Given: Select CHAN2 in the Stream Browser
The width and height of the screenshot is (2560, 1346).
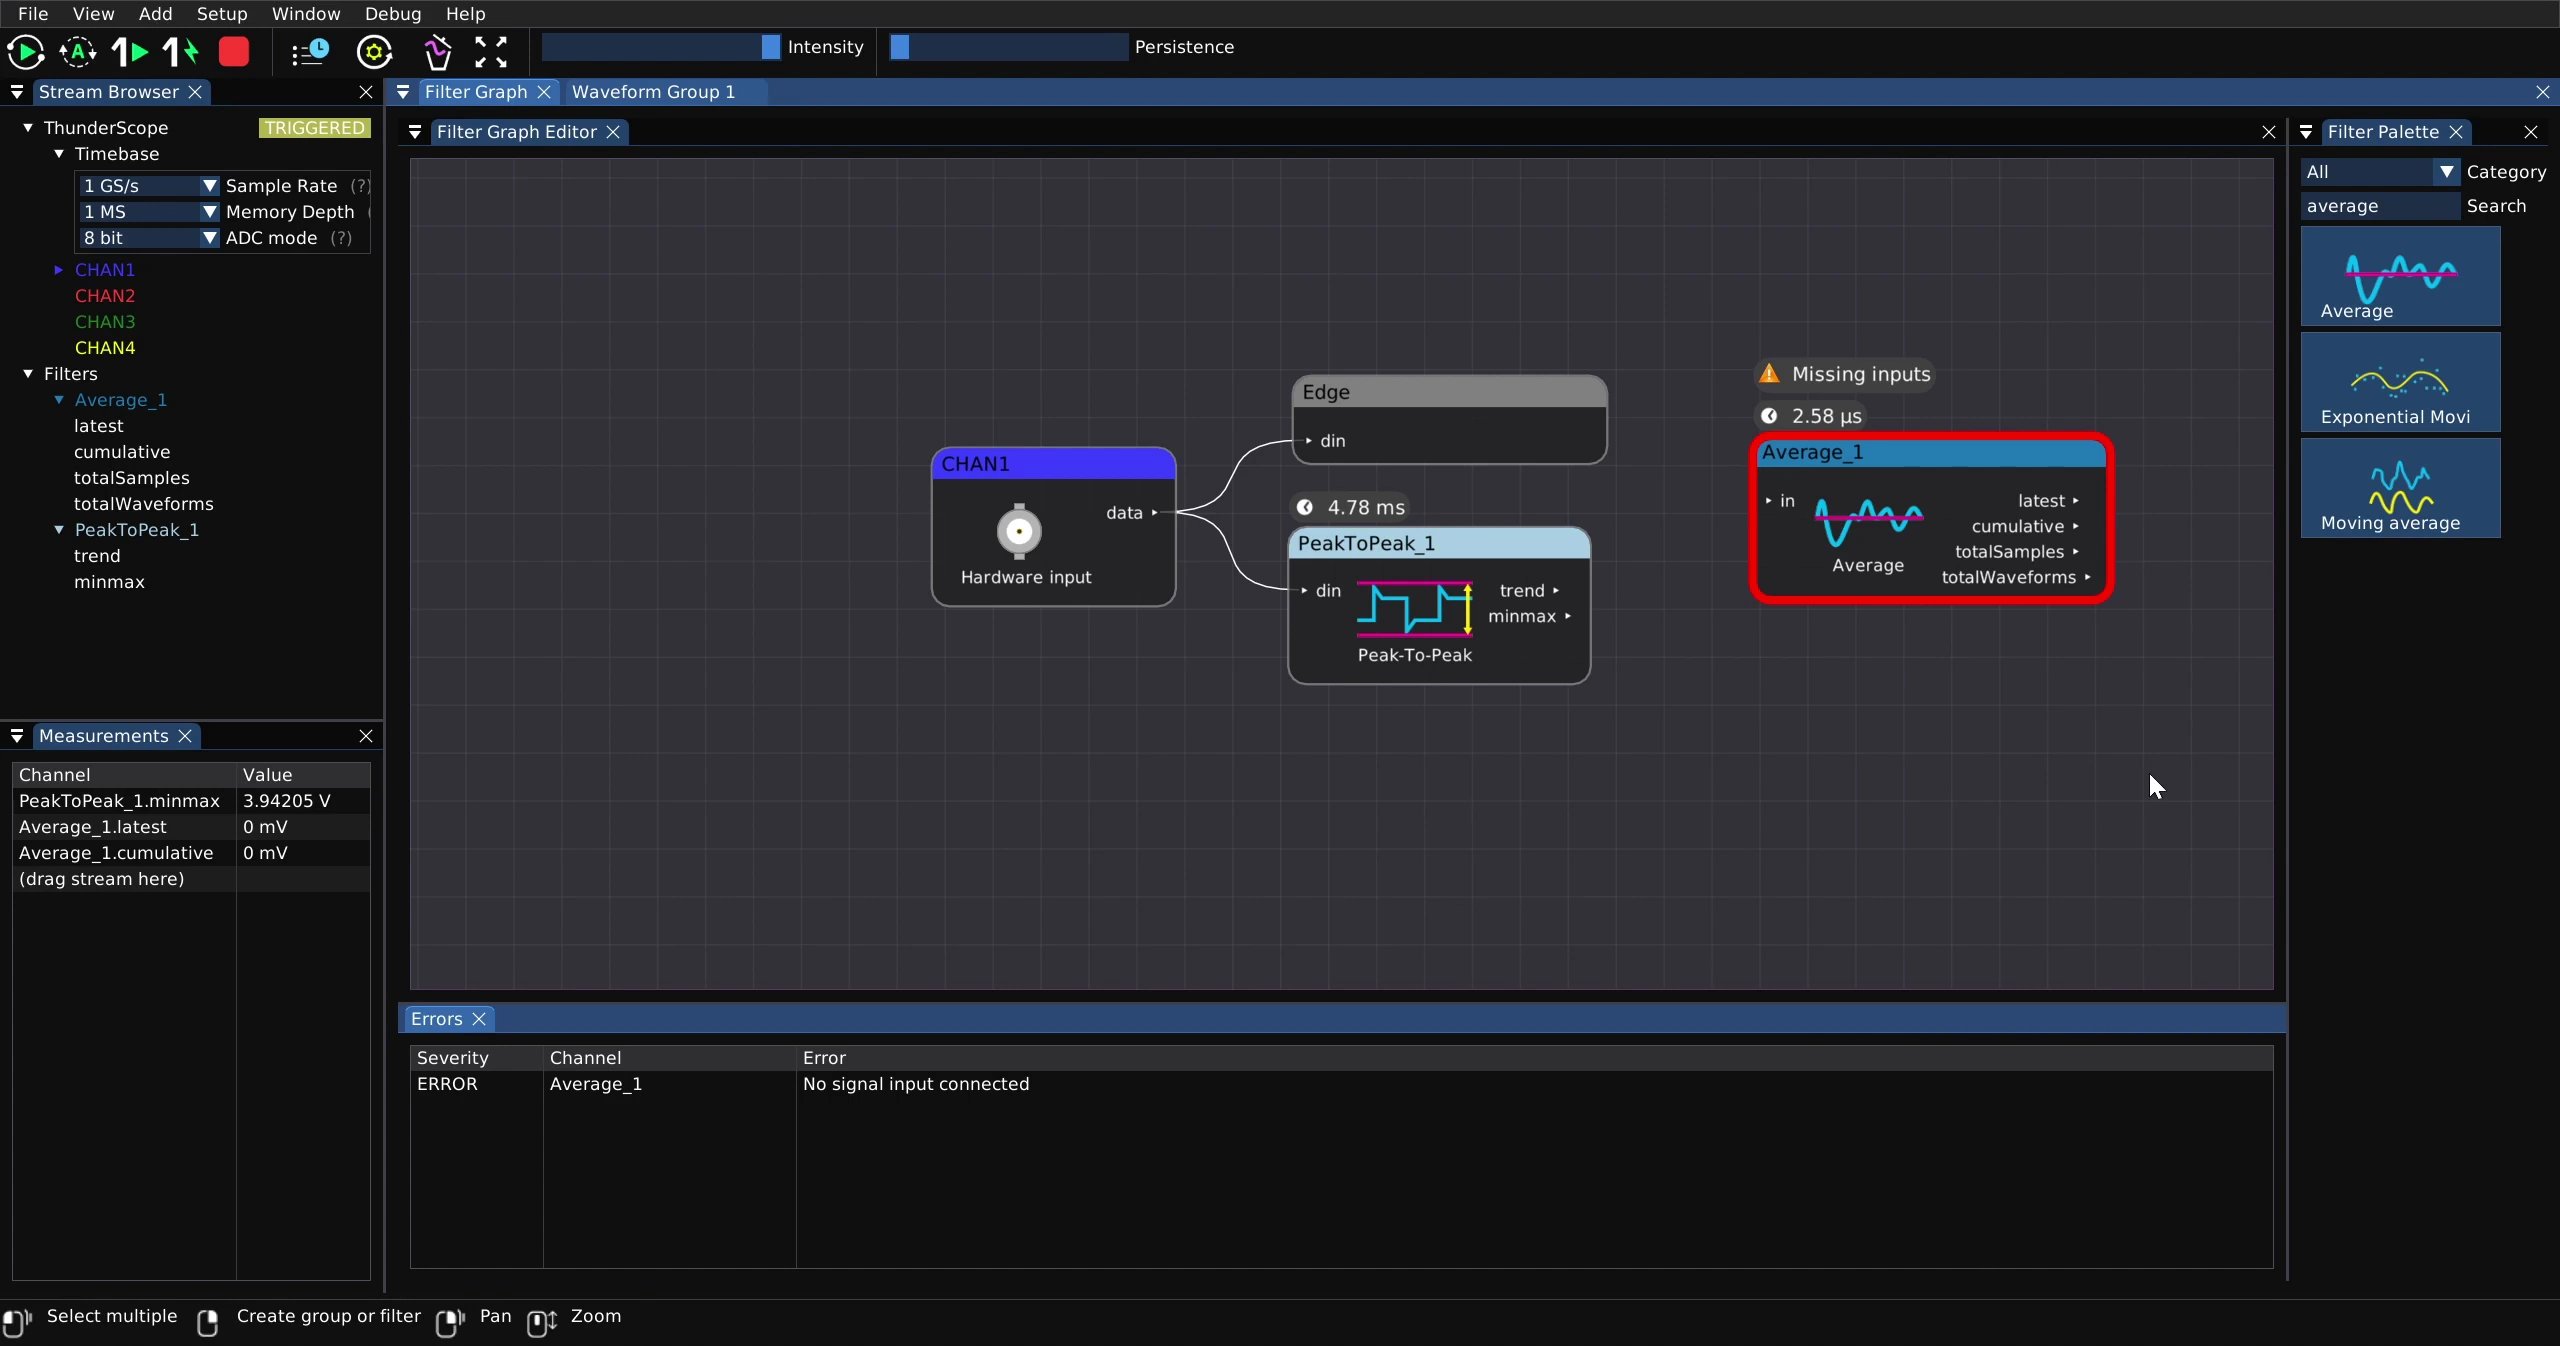Looking at the screenshot, I should tap(105, 296).
